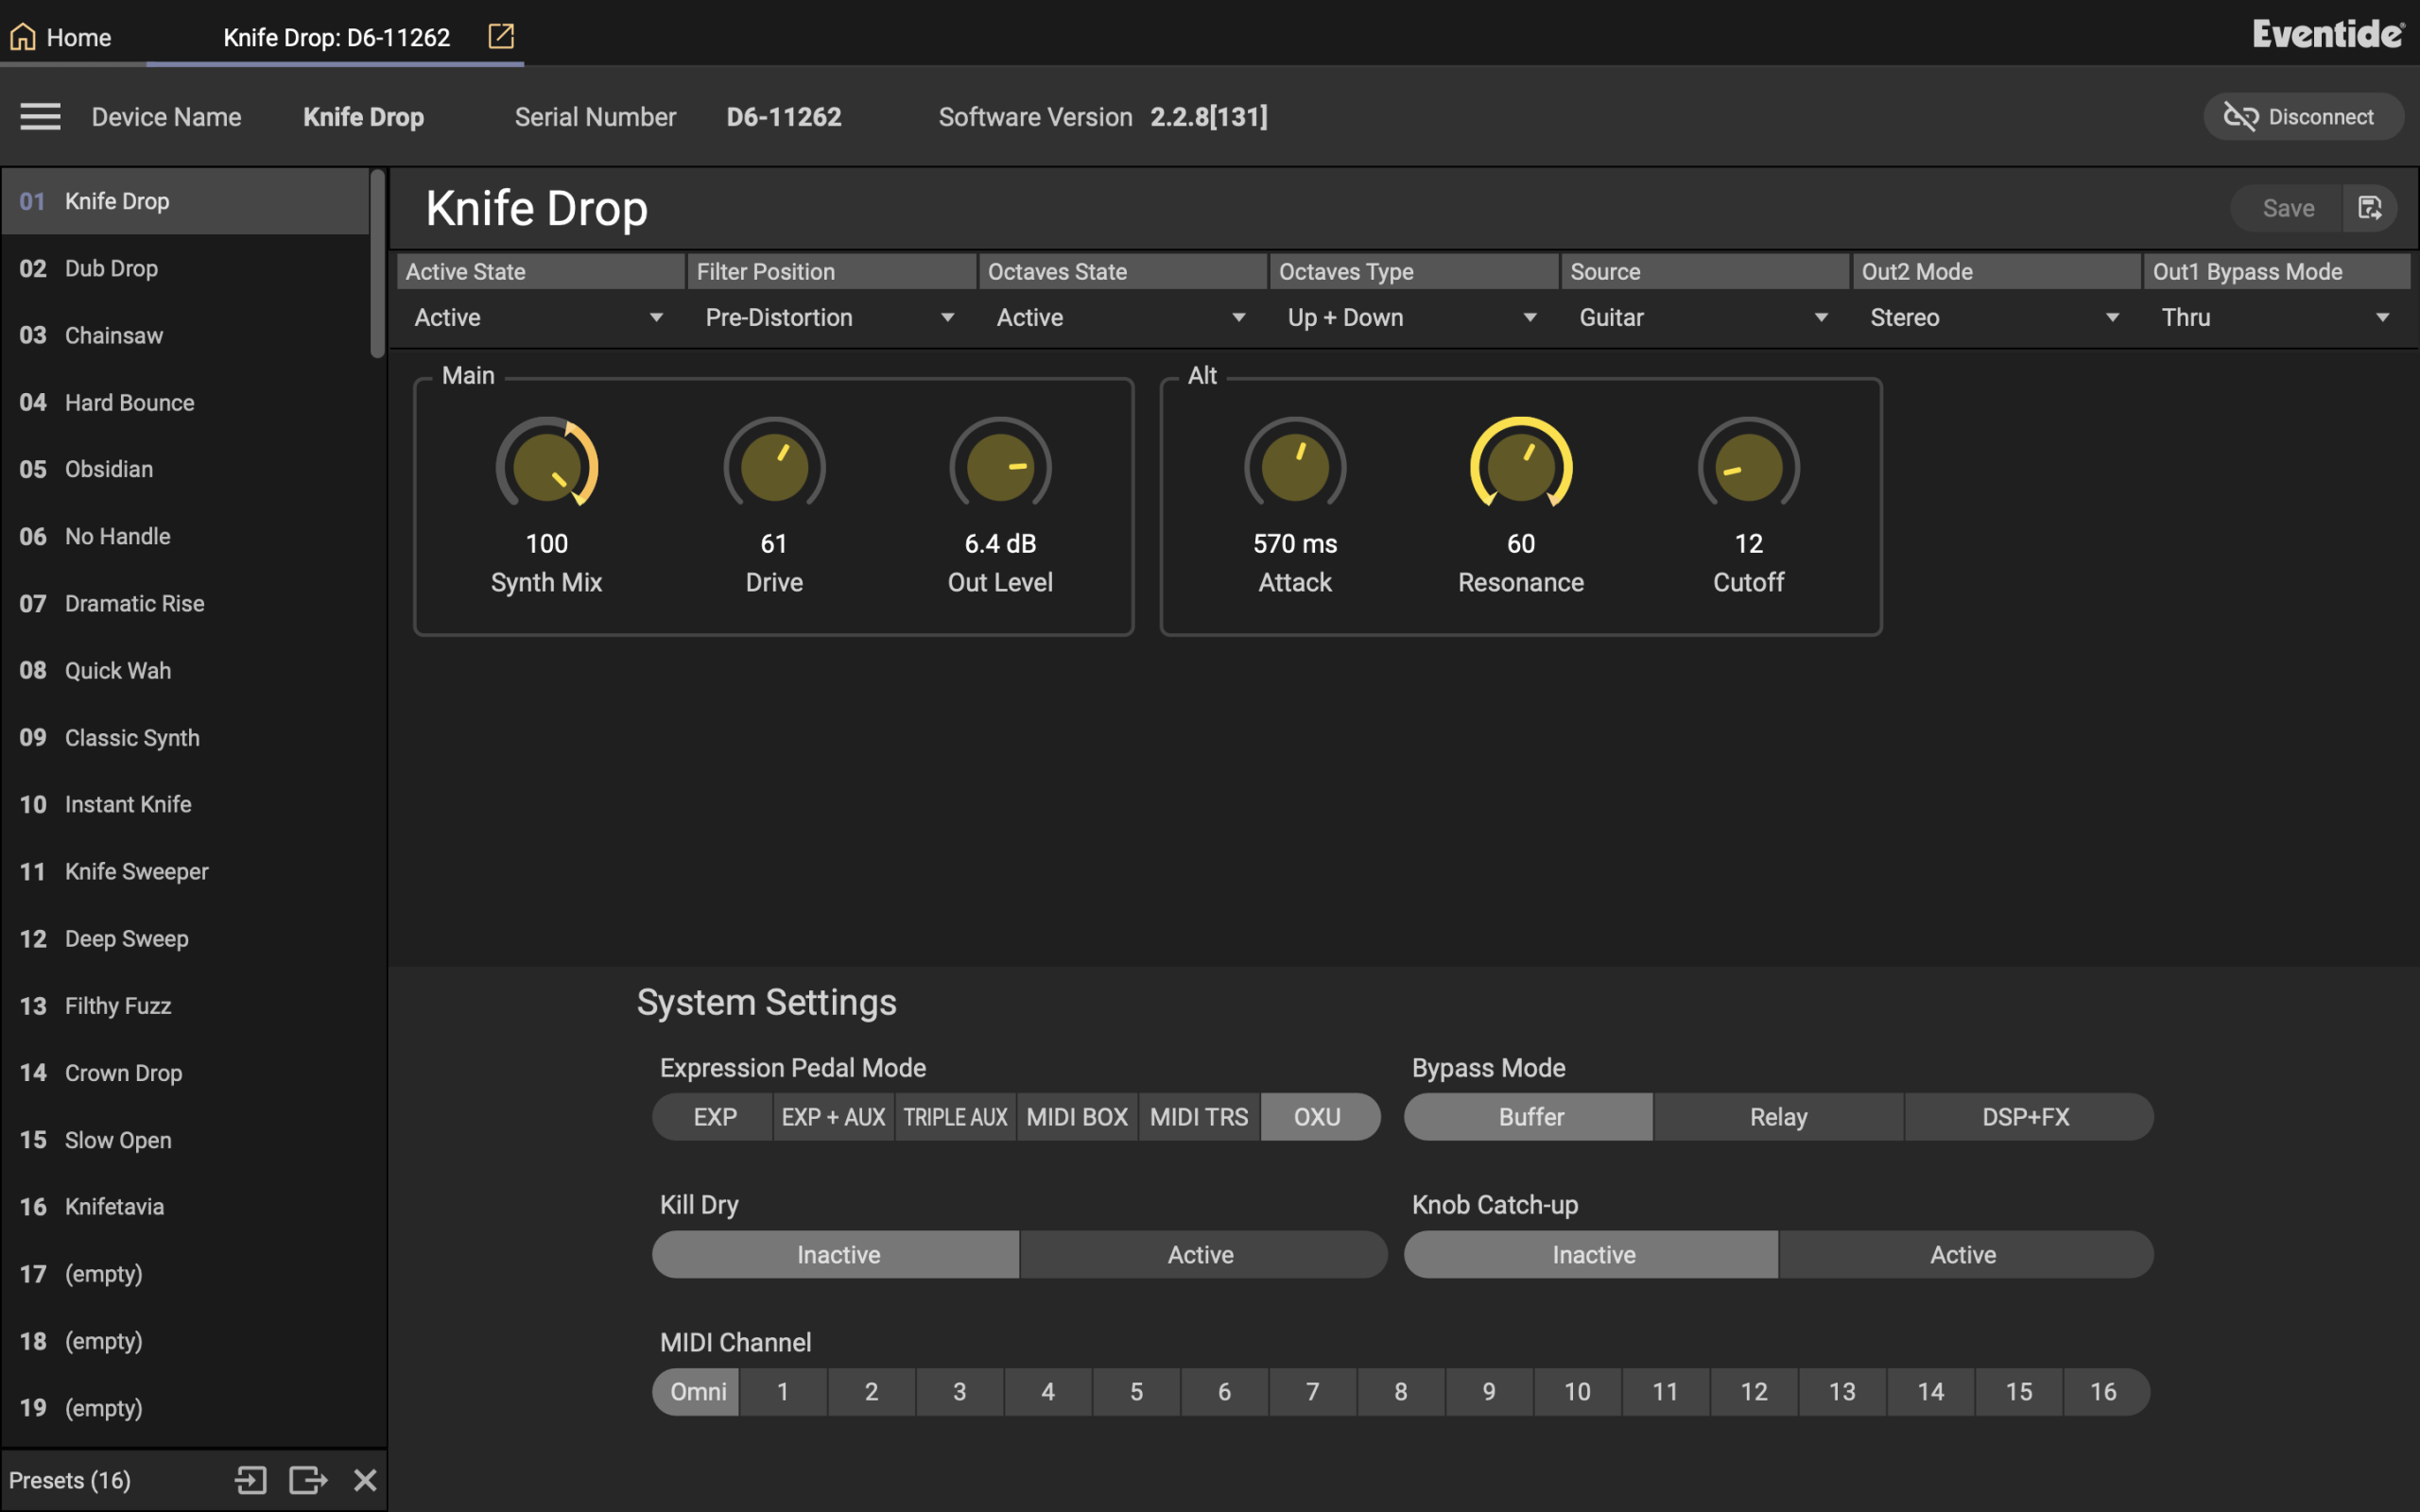Select MIDI channel 1
The height and width of the screenshot is (1512, 2420).
783,1392
